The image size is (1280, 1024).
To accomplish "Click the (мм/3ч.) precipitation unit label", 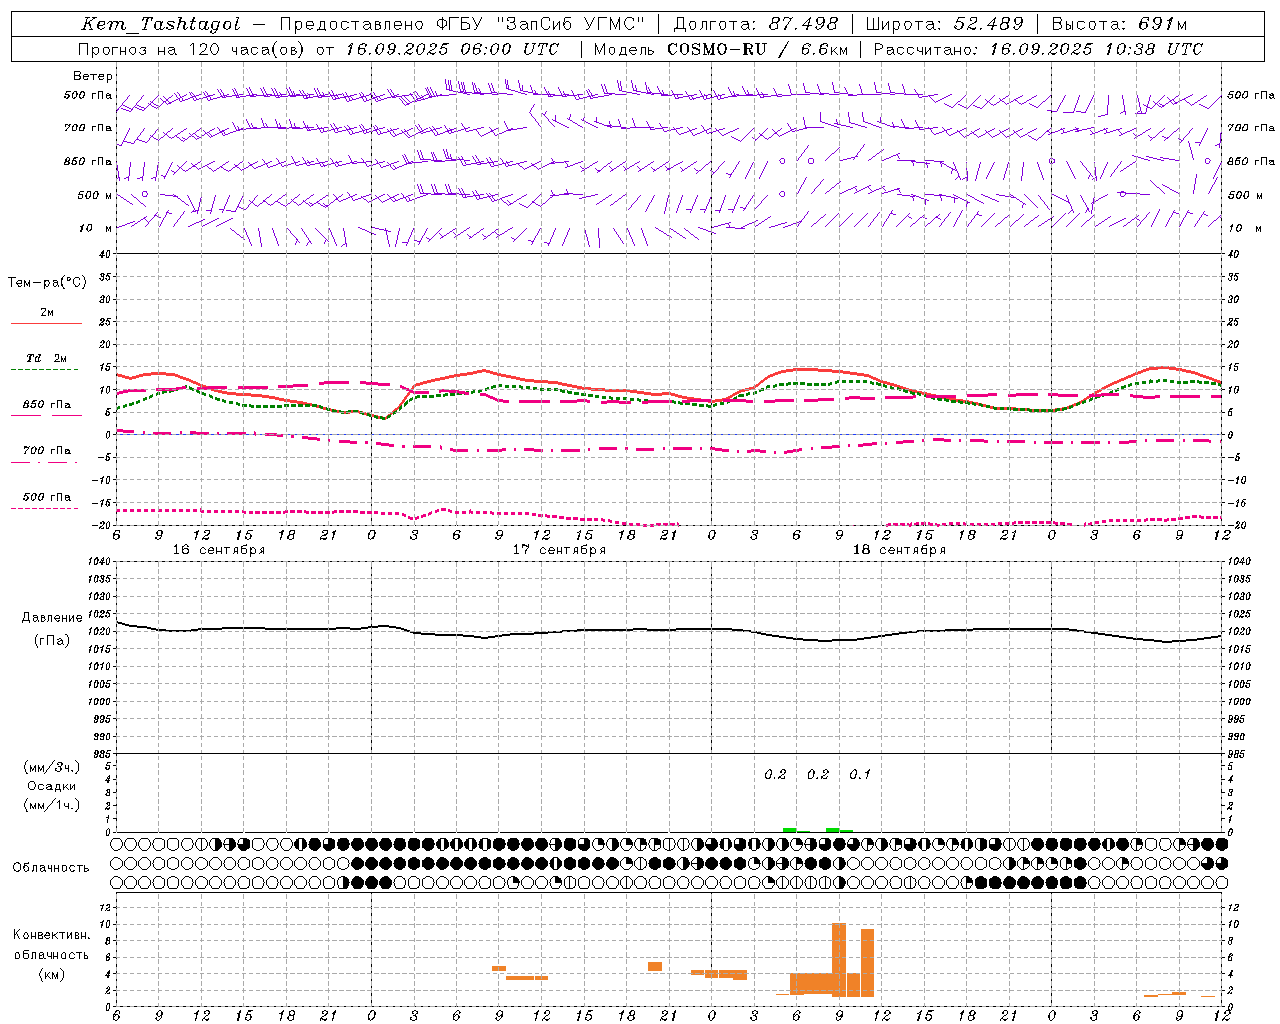I will pos(52,767).
